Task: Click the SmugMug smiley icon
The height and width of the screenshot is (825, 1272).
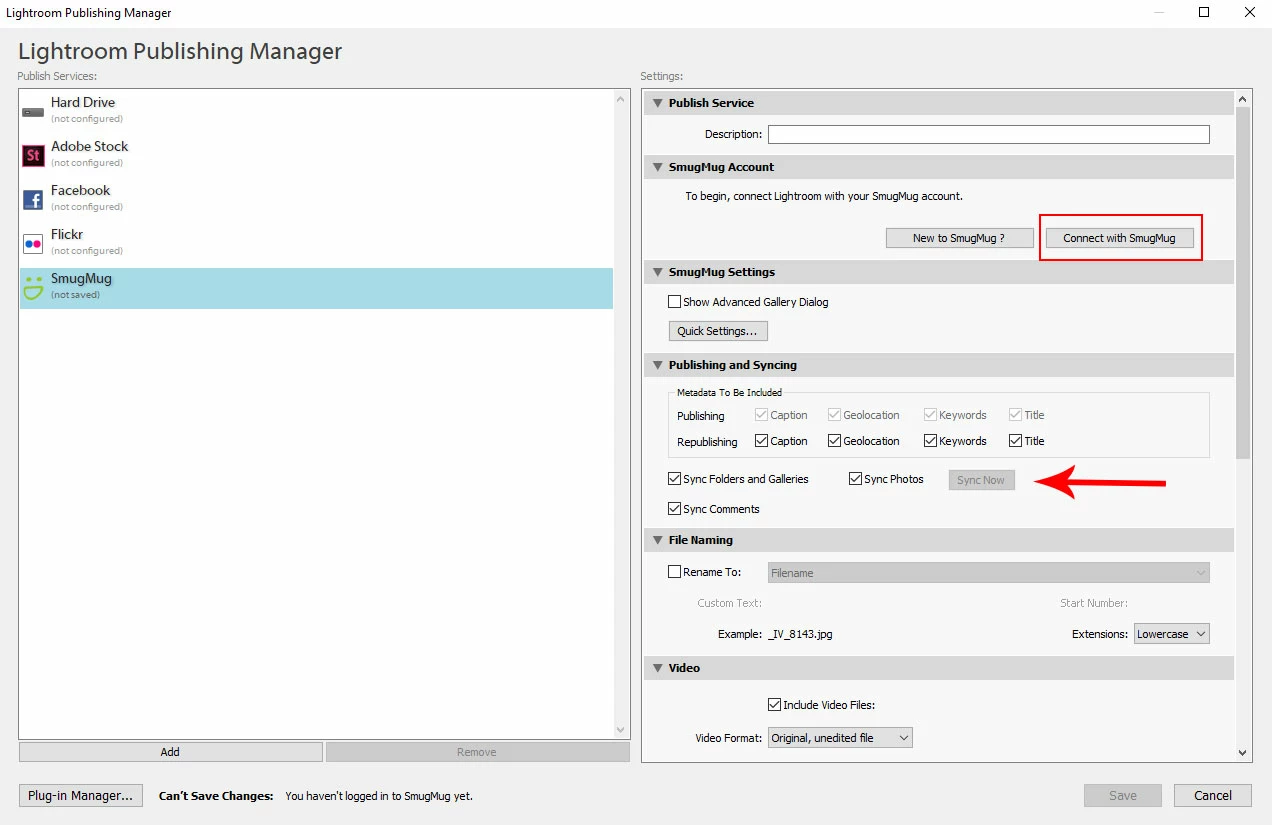Action: [33, 287]
